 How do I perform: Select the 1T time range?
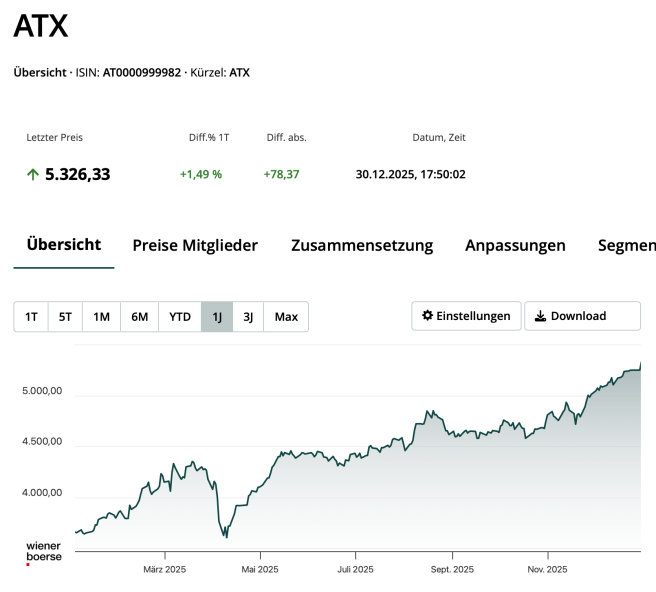(31, 317)
